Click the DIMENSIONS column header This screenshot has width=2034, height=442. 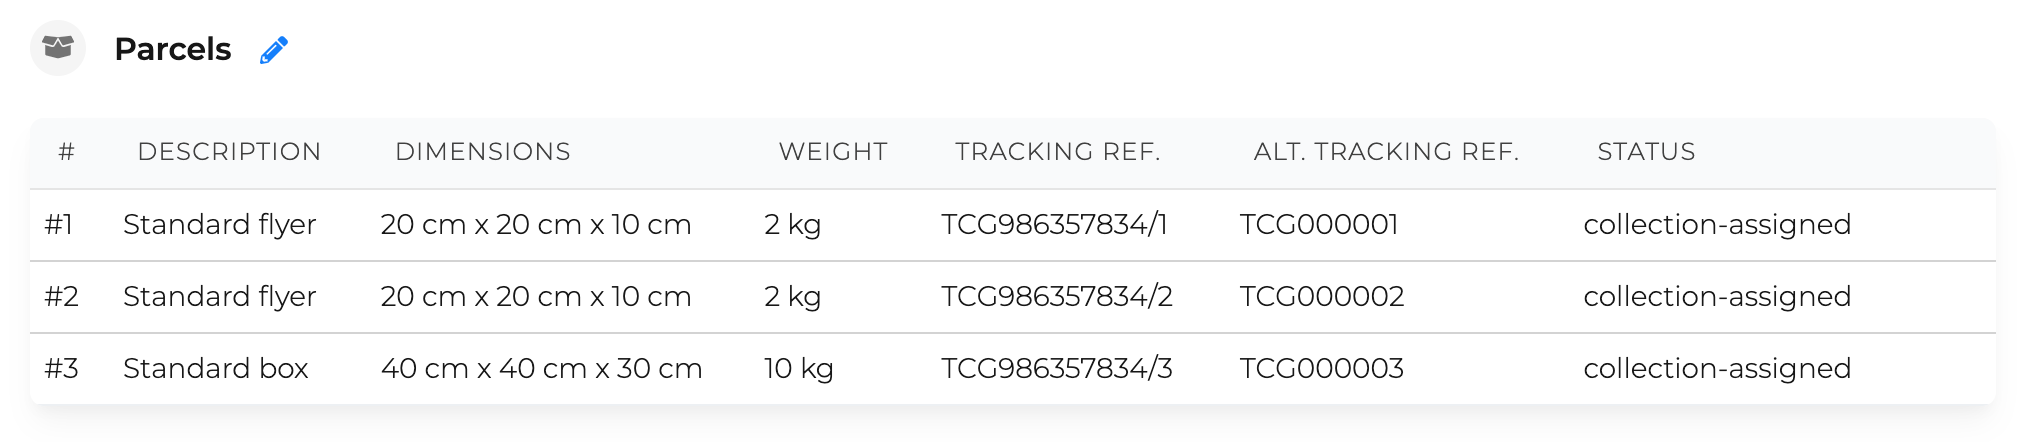(483, 151)
